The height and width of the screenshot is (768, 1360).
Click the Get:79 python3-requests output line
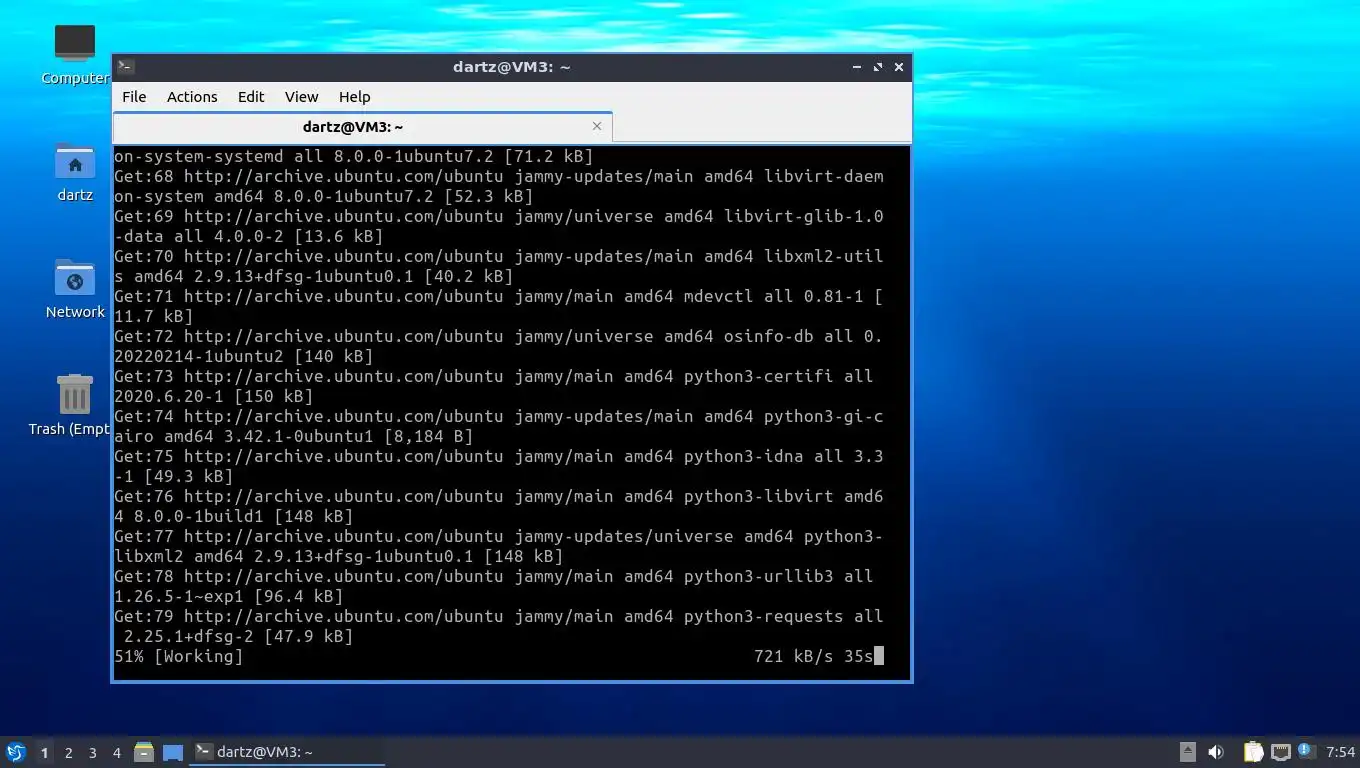click(x=499, y=626)
